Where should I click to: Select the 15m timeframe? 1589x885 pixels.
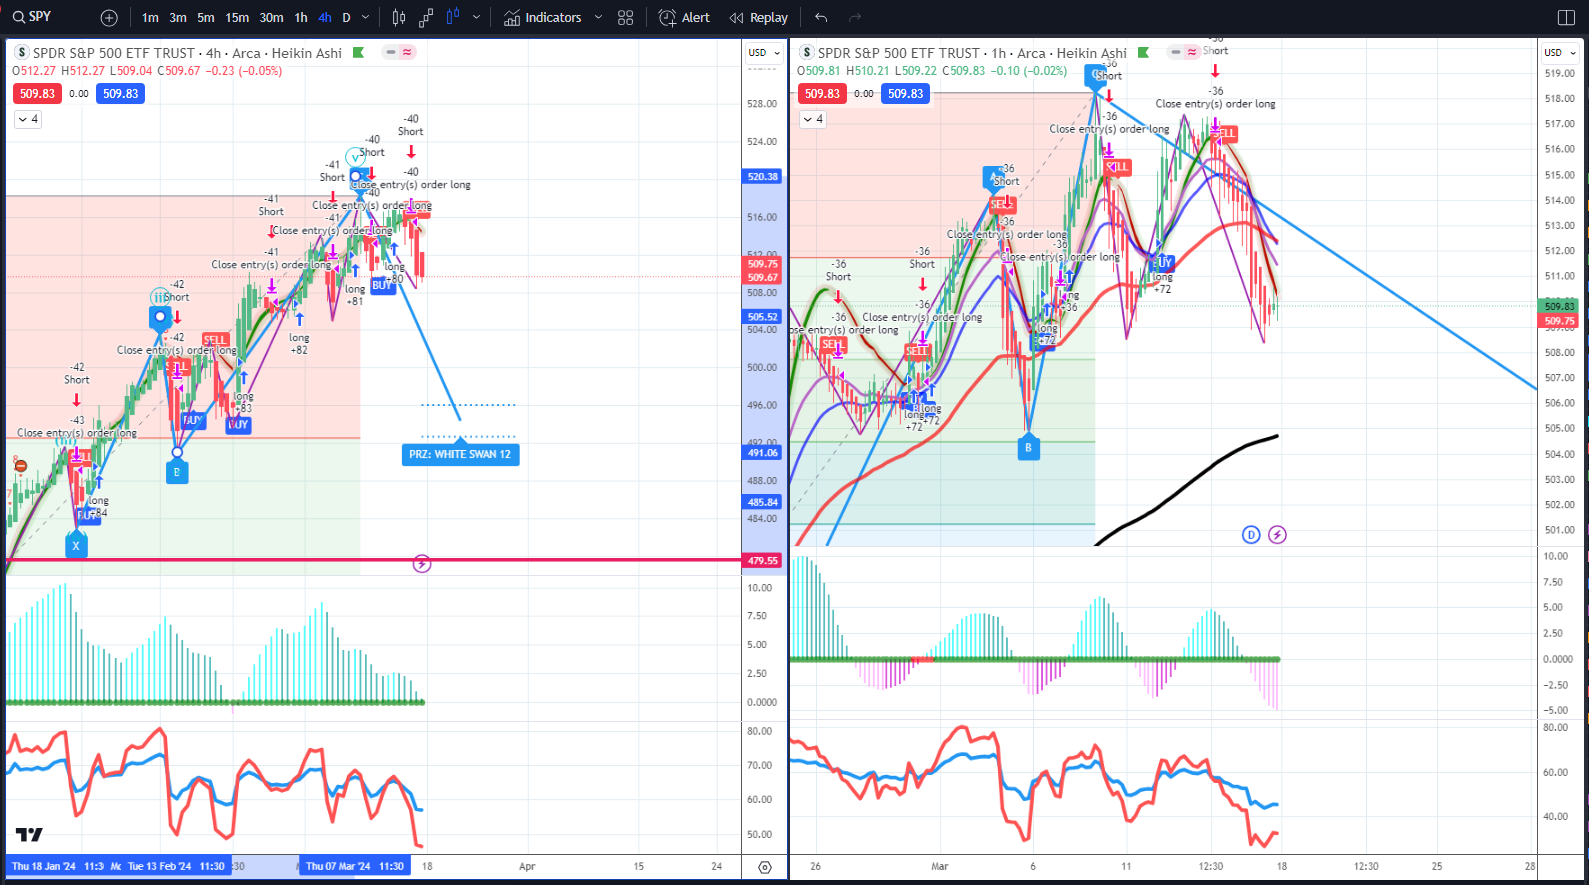(237, 18)
